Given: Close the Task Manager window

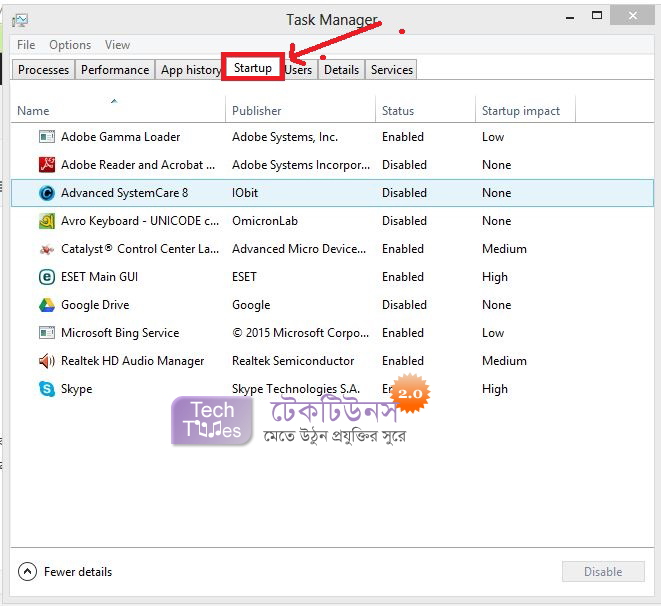Looking at the screenshot, I should (x=632, y=16).
